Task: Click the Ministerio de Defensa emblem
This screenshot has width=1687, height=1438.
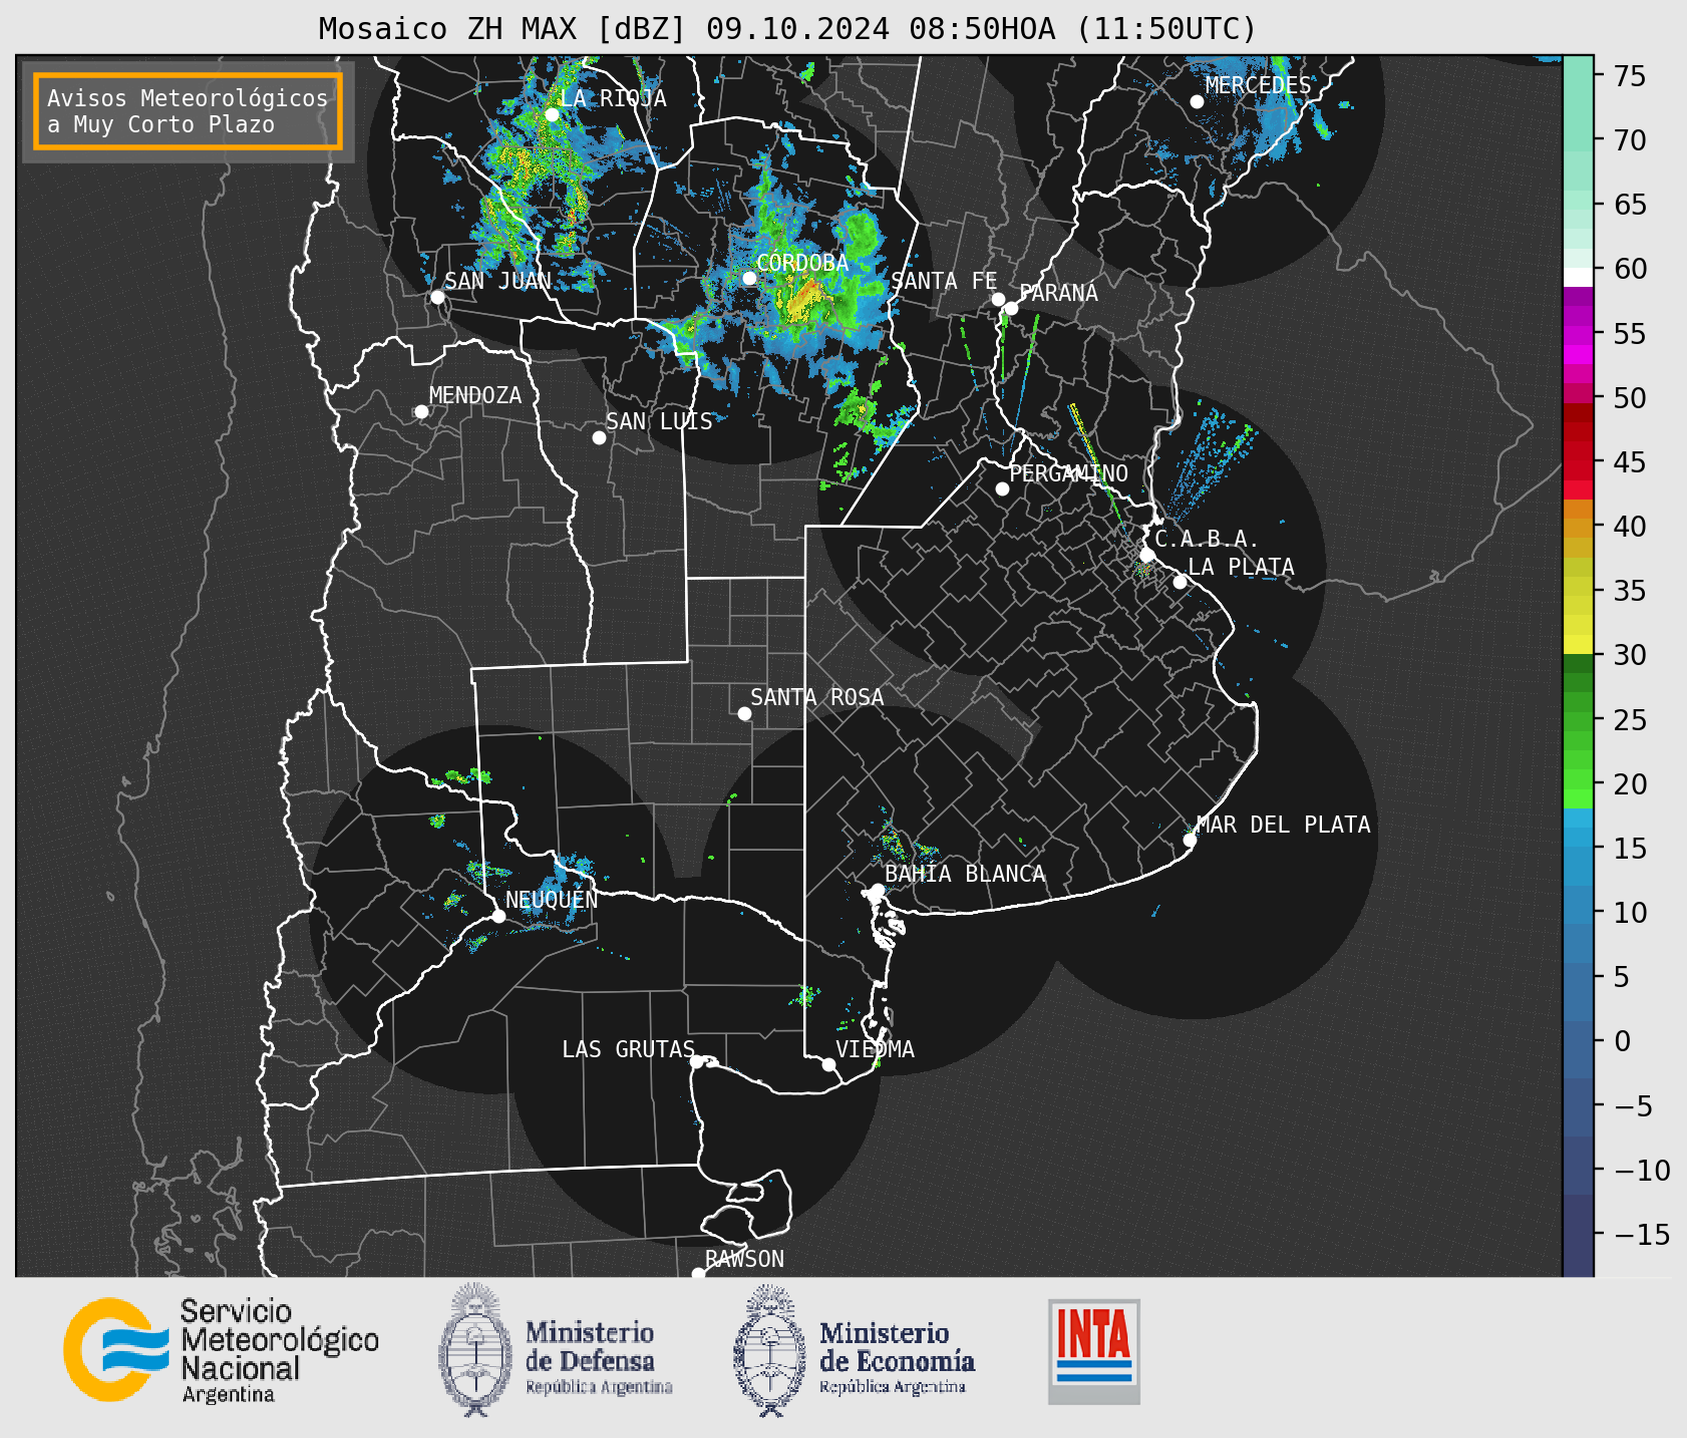Action: click(475, 1349)
